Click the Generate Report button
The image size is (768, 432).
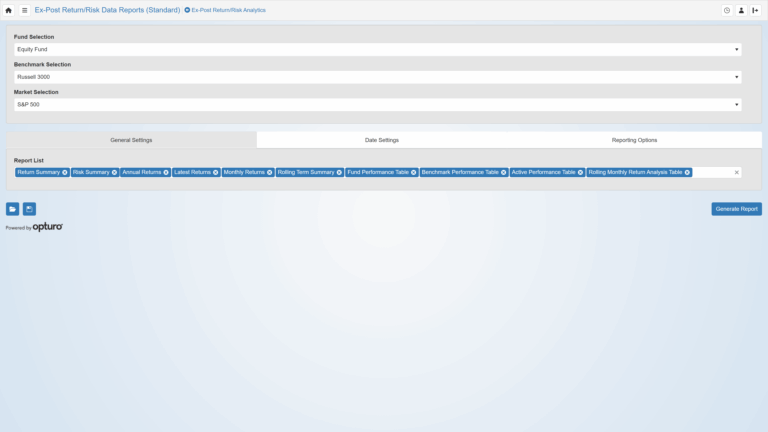pos(736,209)
